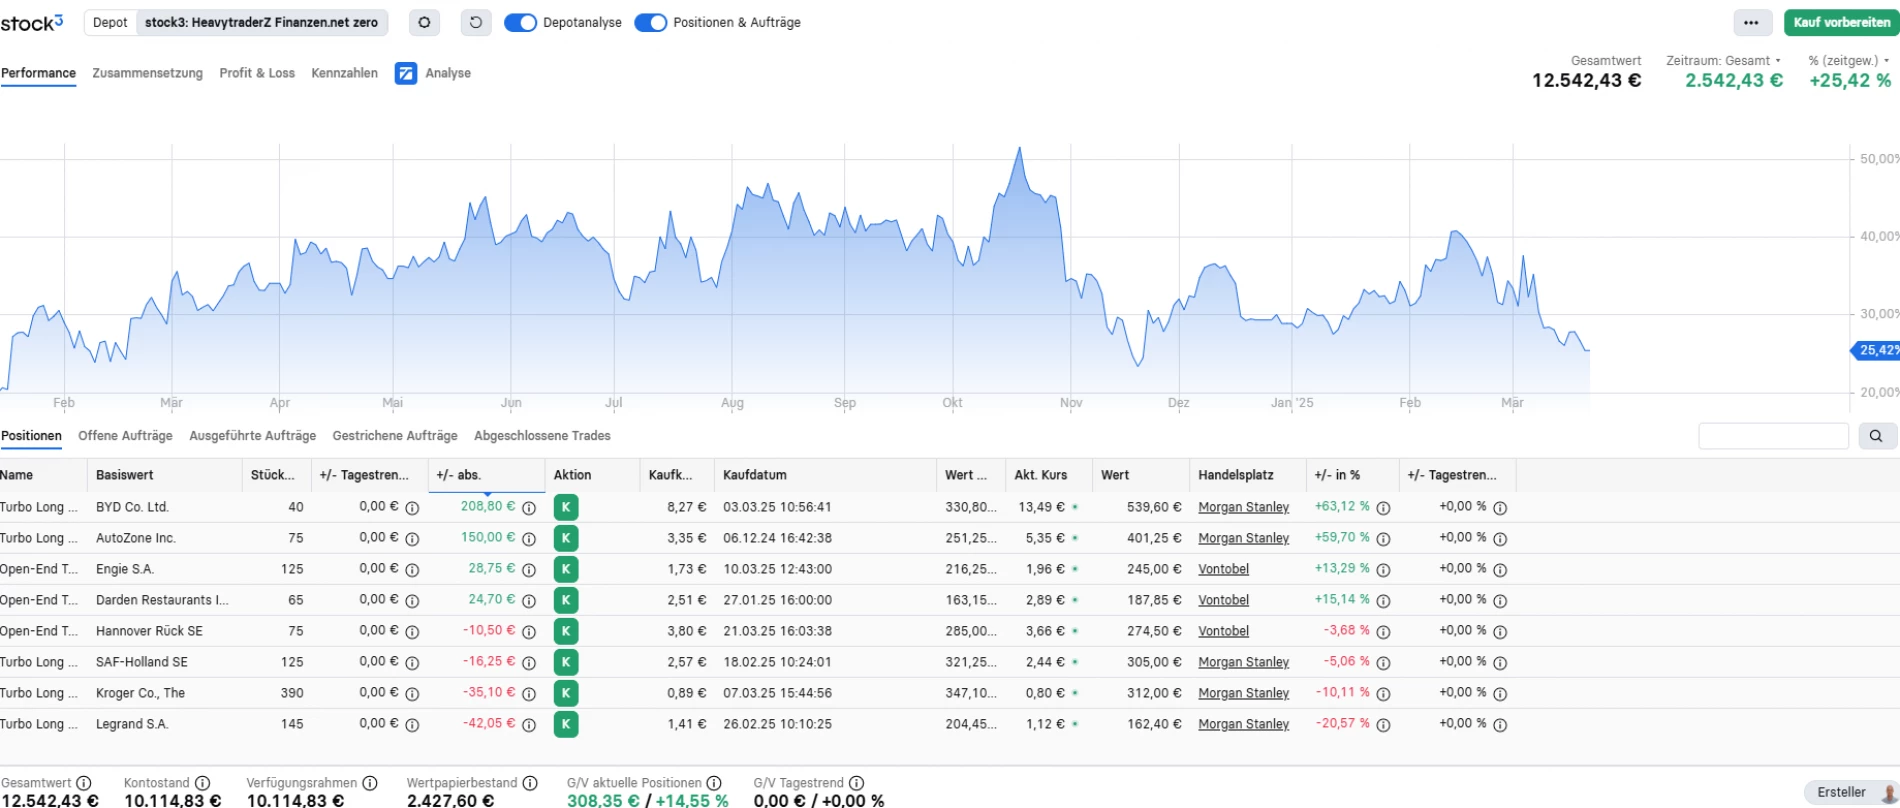Click the K action icon for Kroger

coord(566,693)
